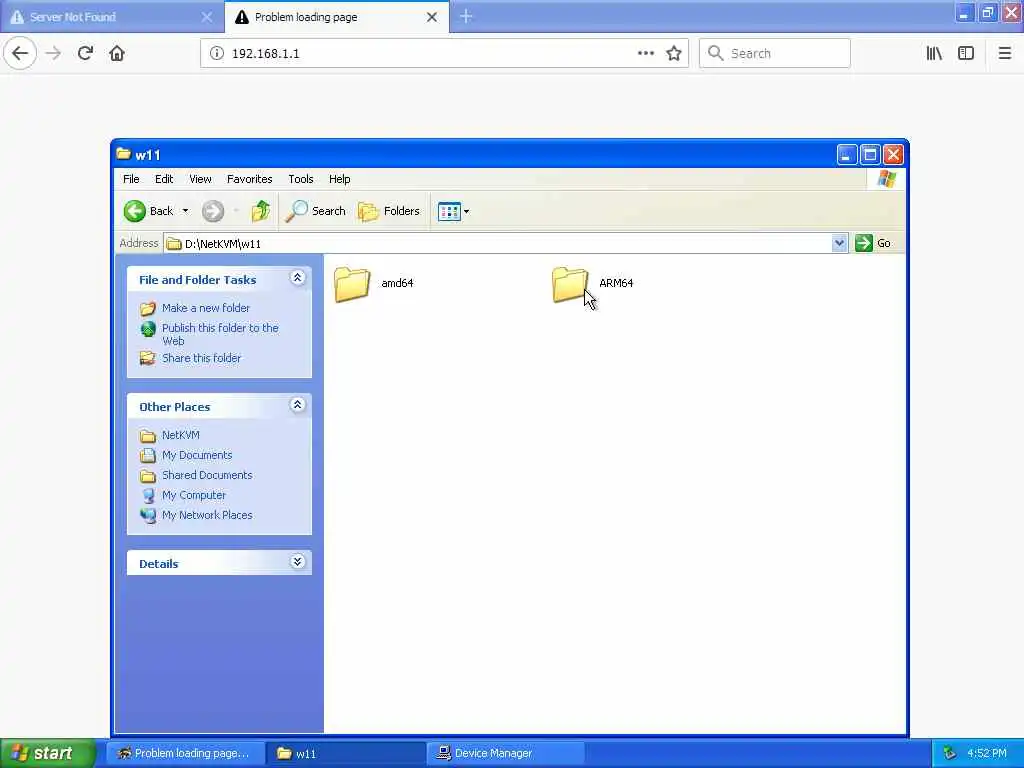This screenshot has height=768, width=1024.
Task: Reload the Firefox page
Action: point(85,54)
